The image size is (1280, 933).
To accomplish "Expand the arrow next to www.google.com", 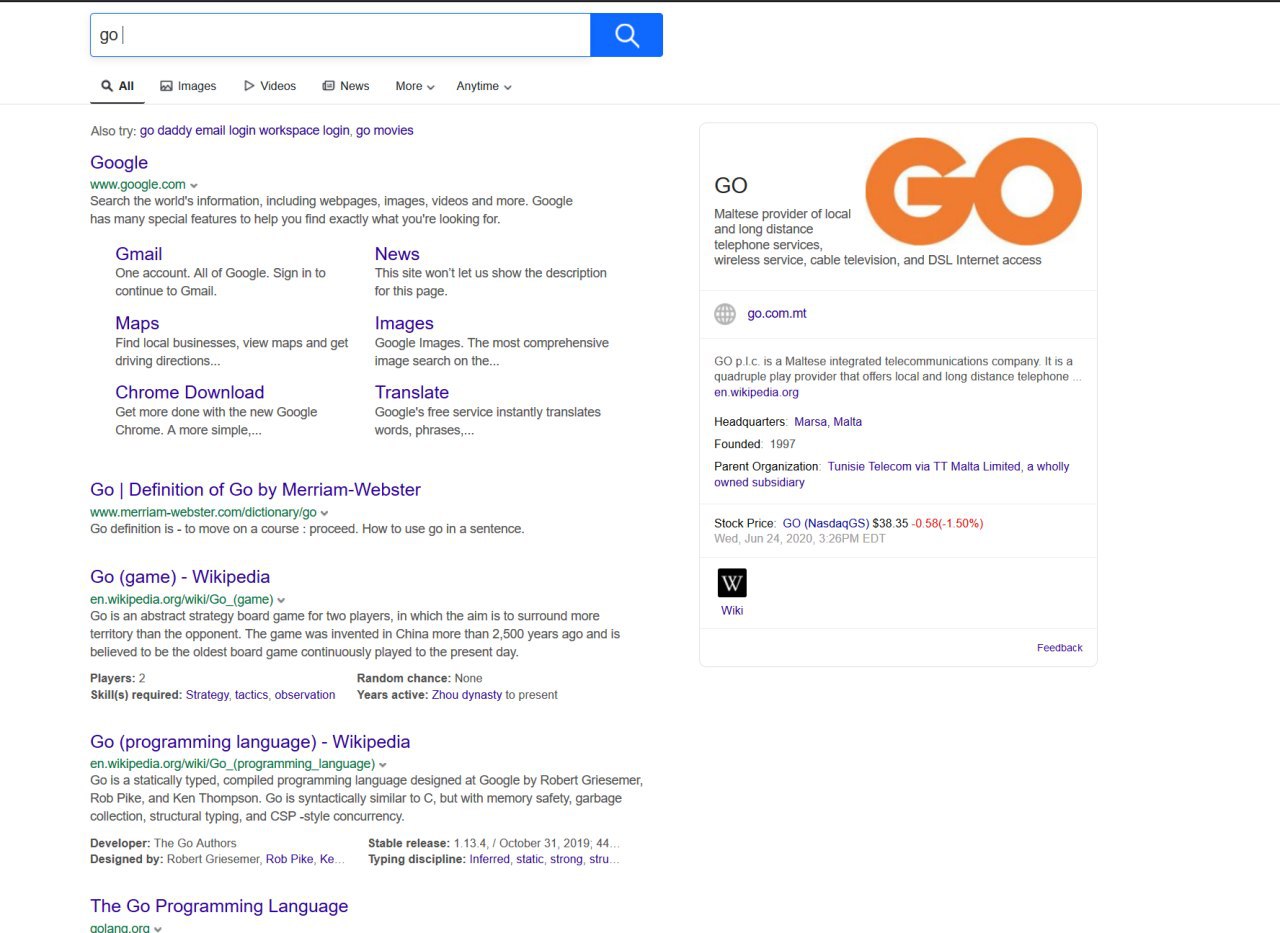I will click(194, 185).
